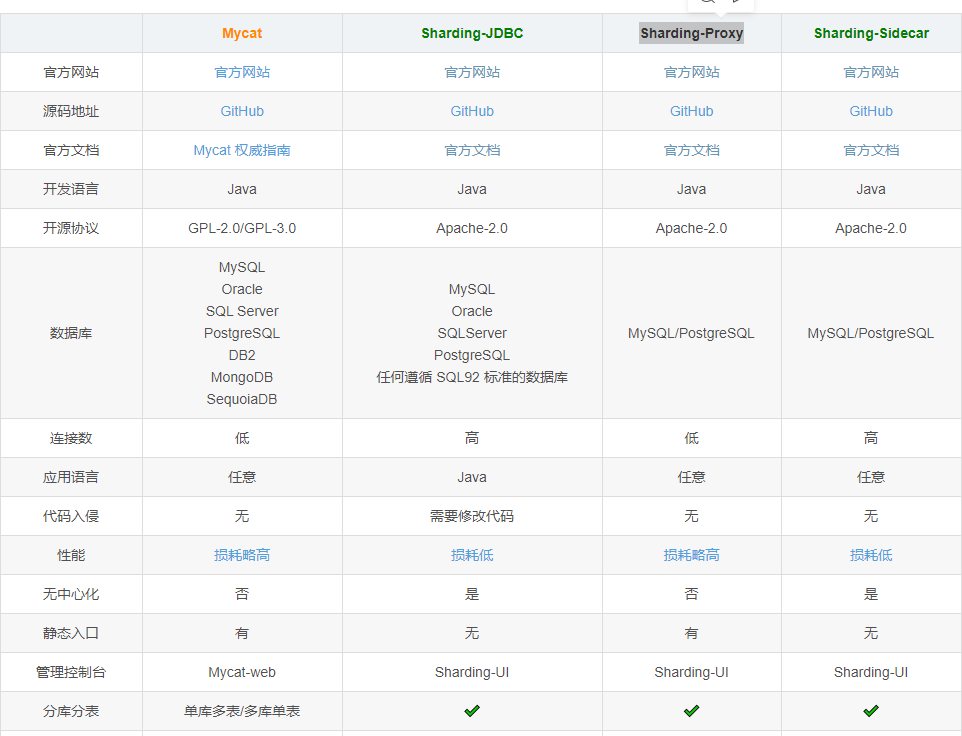Click the 源码地址 row label

[x=71, y=111]
